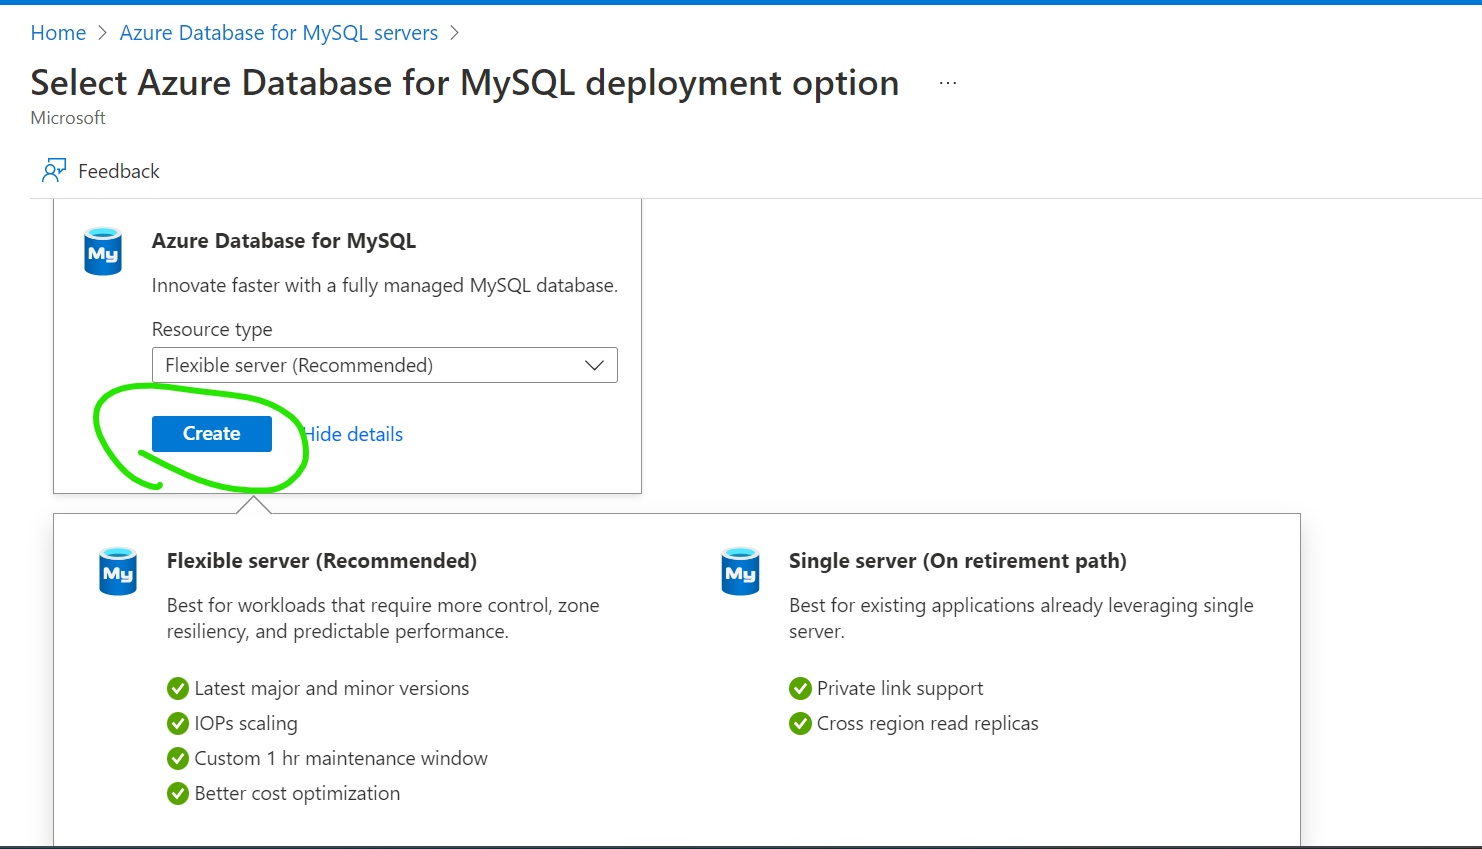Click the Single server (On retirement path) heading
The width and height of the screenshot is (1482, 849).
click(x=958, y=561)
